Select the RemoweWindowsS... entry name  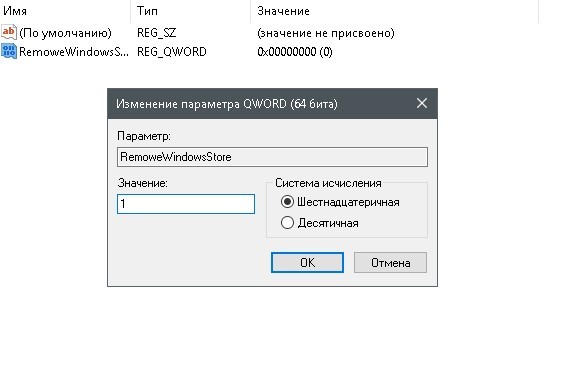pos(74,52)
